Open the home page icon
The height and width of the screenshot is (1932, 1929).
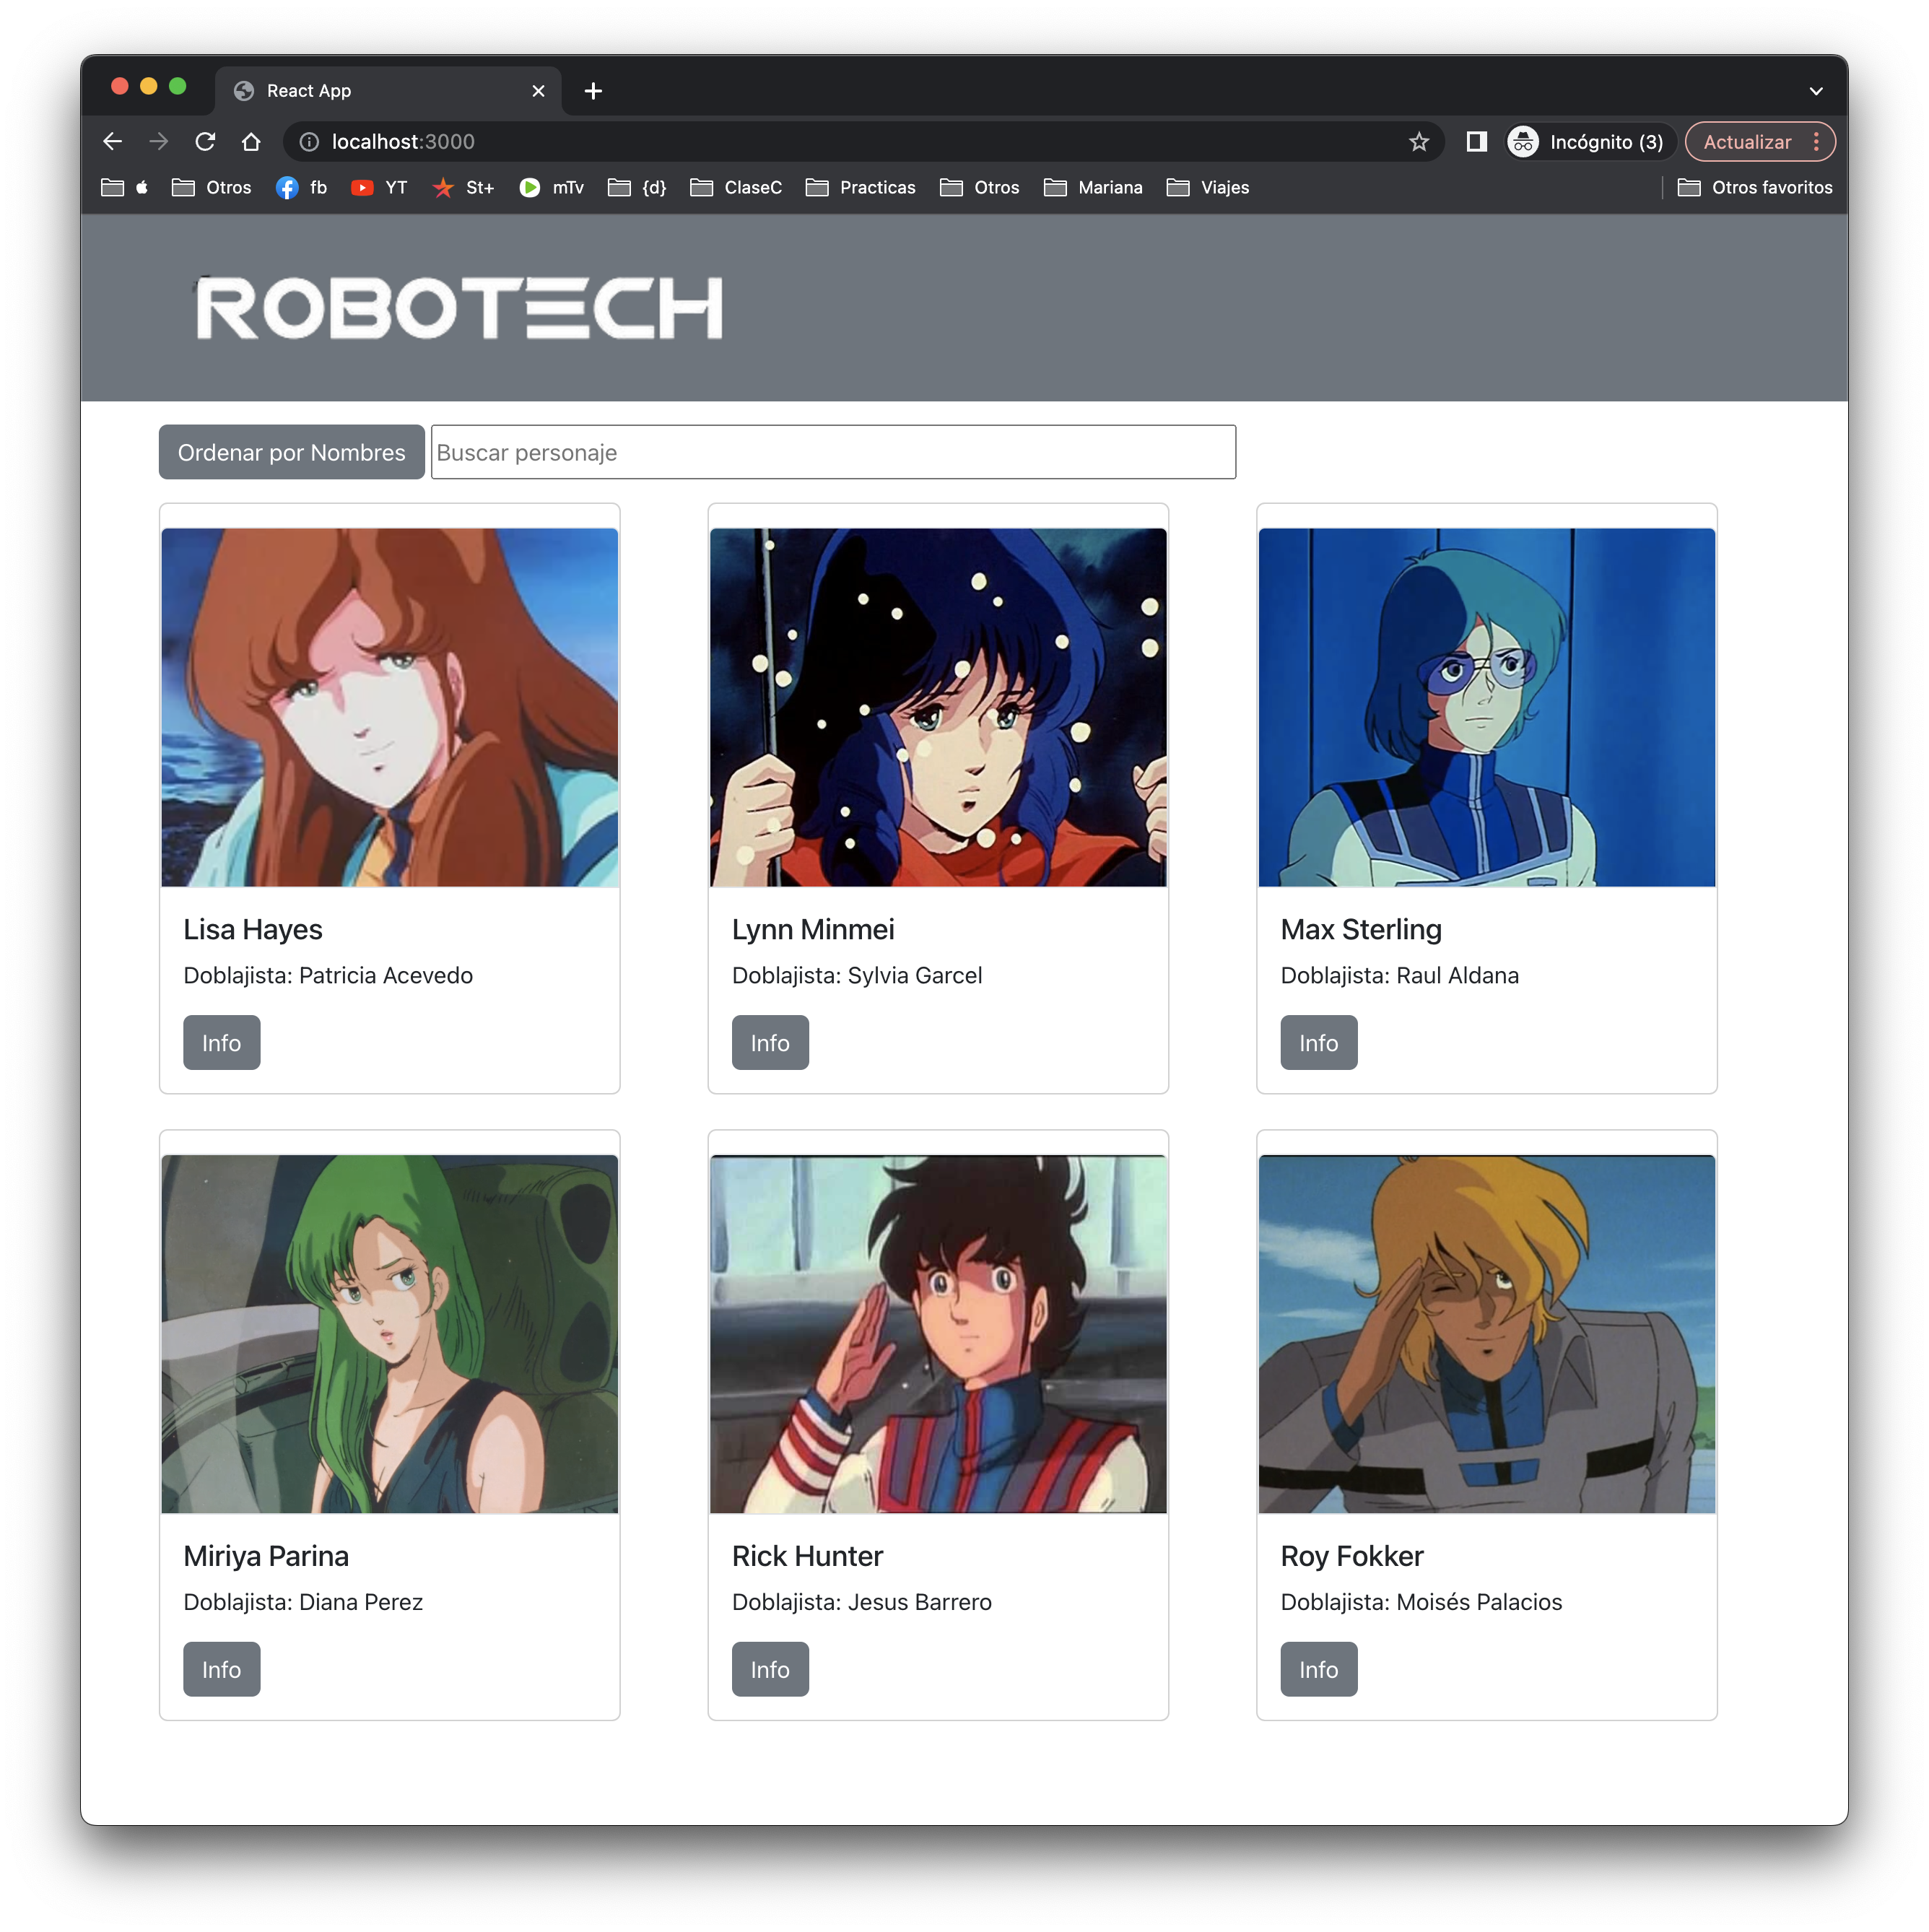tap(251, 142)
